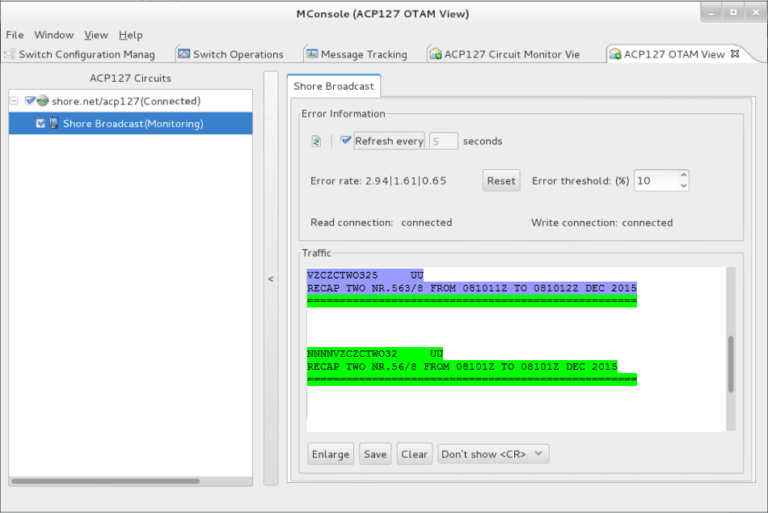Click the RECAP TWO NR.56/8 traffic line
This screenshot has height=513, width=768.
462,366
